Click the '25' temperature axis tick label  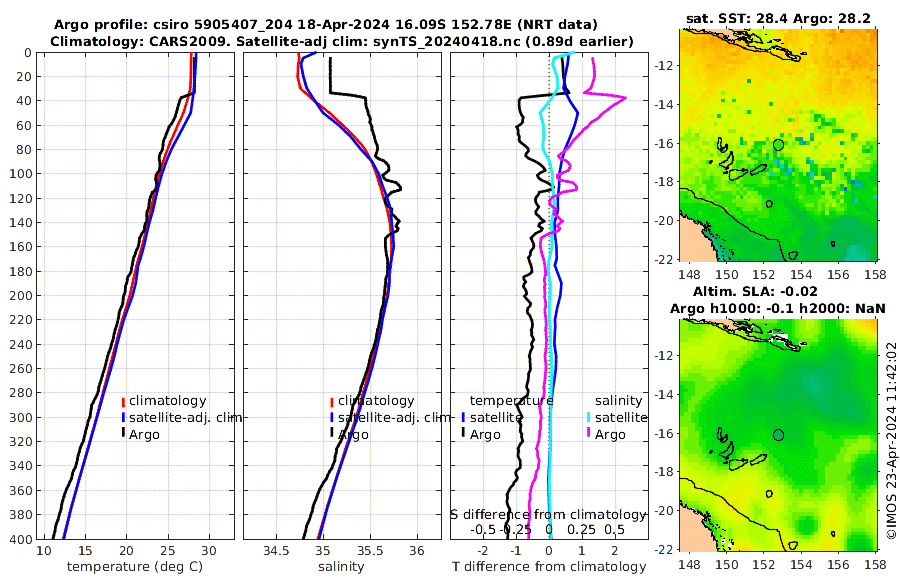tap(168, 551)
